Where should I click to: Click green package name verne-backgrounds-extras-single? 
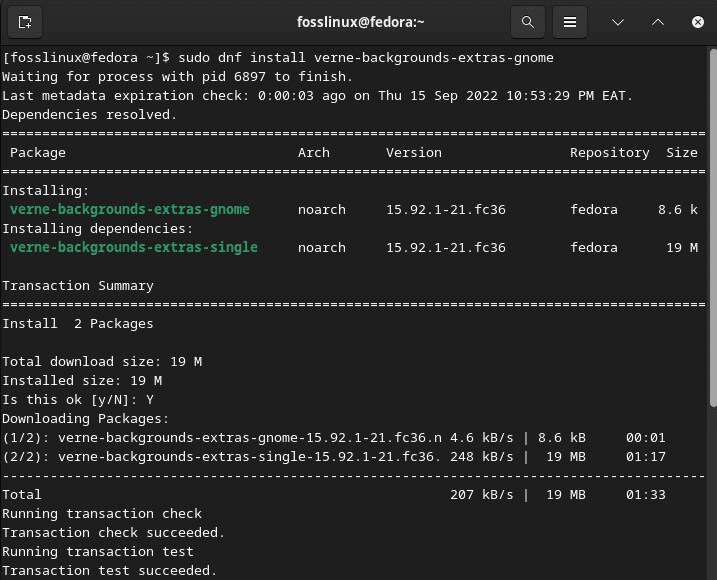tap(134, 247)
